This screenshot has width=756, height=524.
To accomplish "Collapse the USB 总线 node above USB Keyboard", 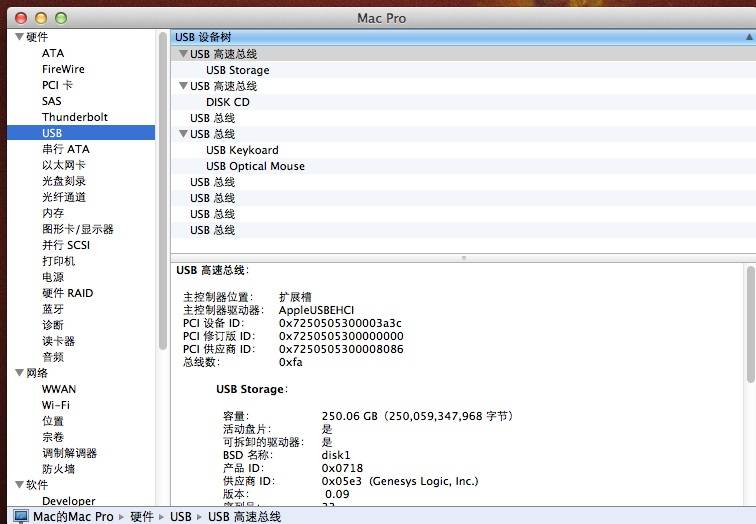I will pyautogui.click(x=183, y=134).
